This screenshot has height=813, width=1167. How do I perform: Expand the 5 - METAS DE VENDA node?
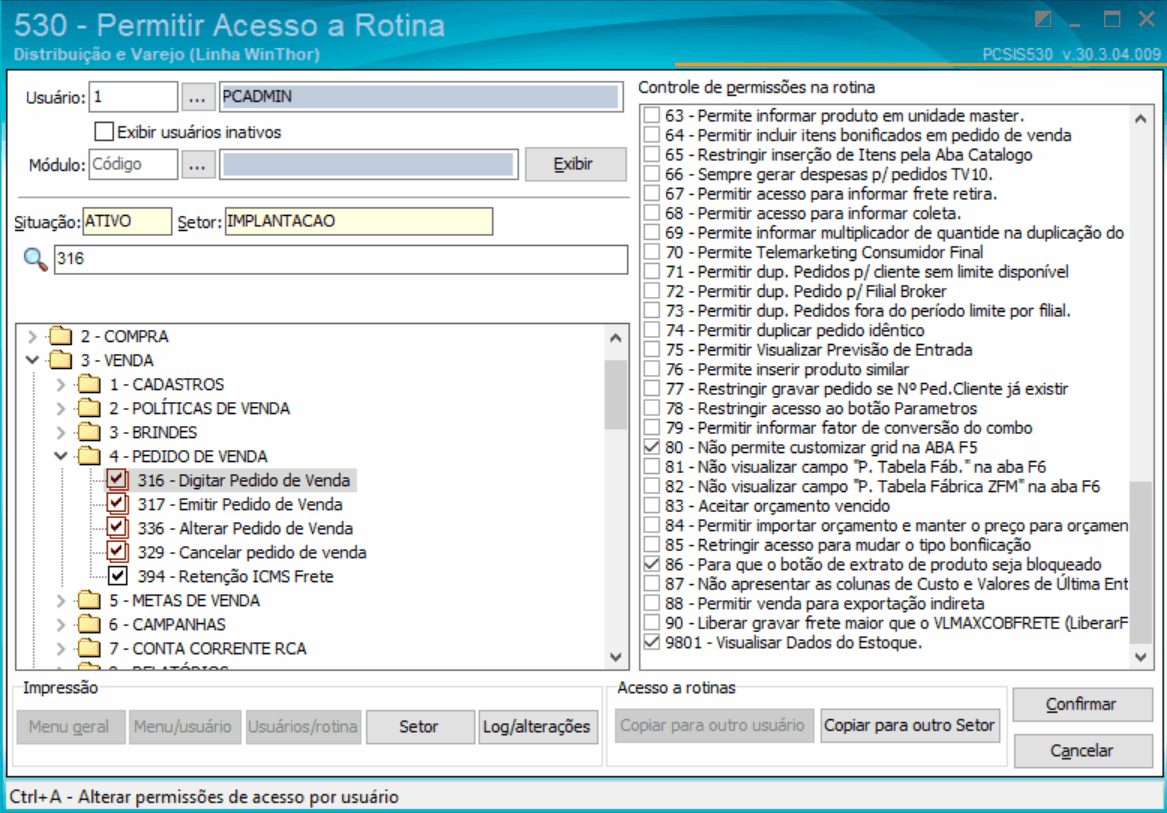point(61,600)
